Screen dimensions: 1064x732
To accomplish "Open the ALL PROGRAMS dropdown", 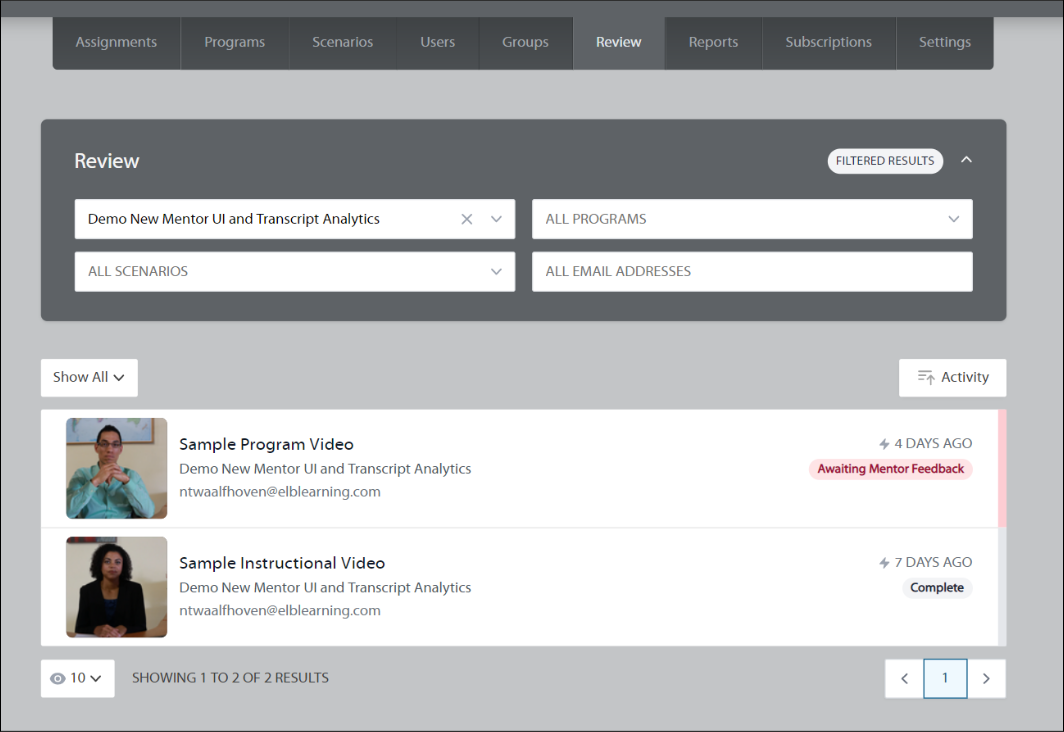I will tap(752, 219).
